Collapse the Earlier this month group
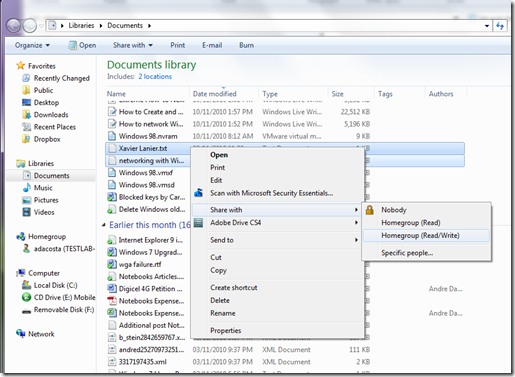 click(x=104, y=225)
